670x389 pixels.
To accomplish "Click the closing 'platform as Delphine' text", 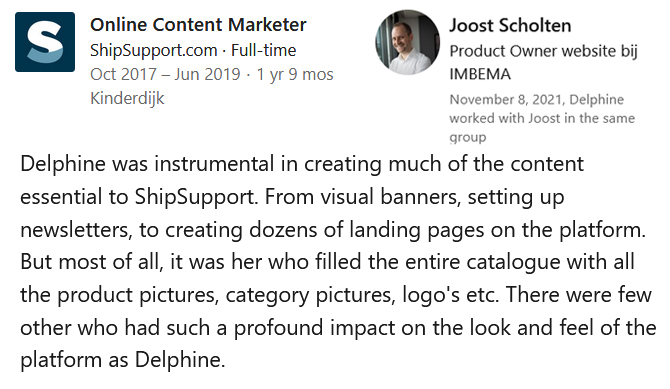I will point(122,360).
